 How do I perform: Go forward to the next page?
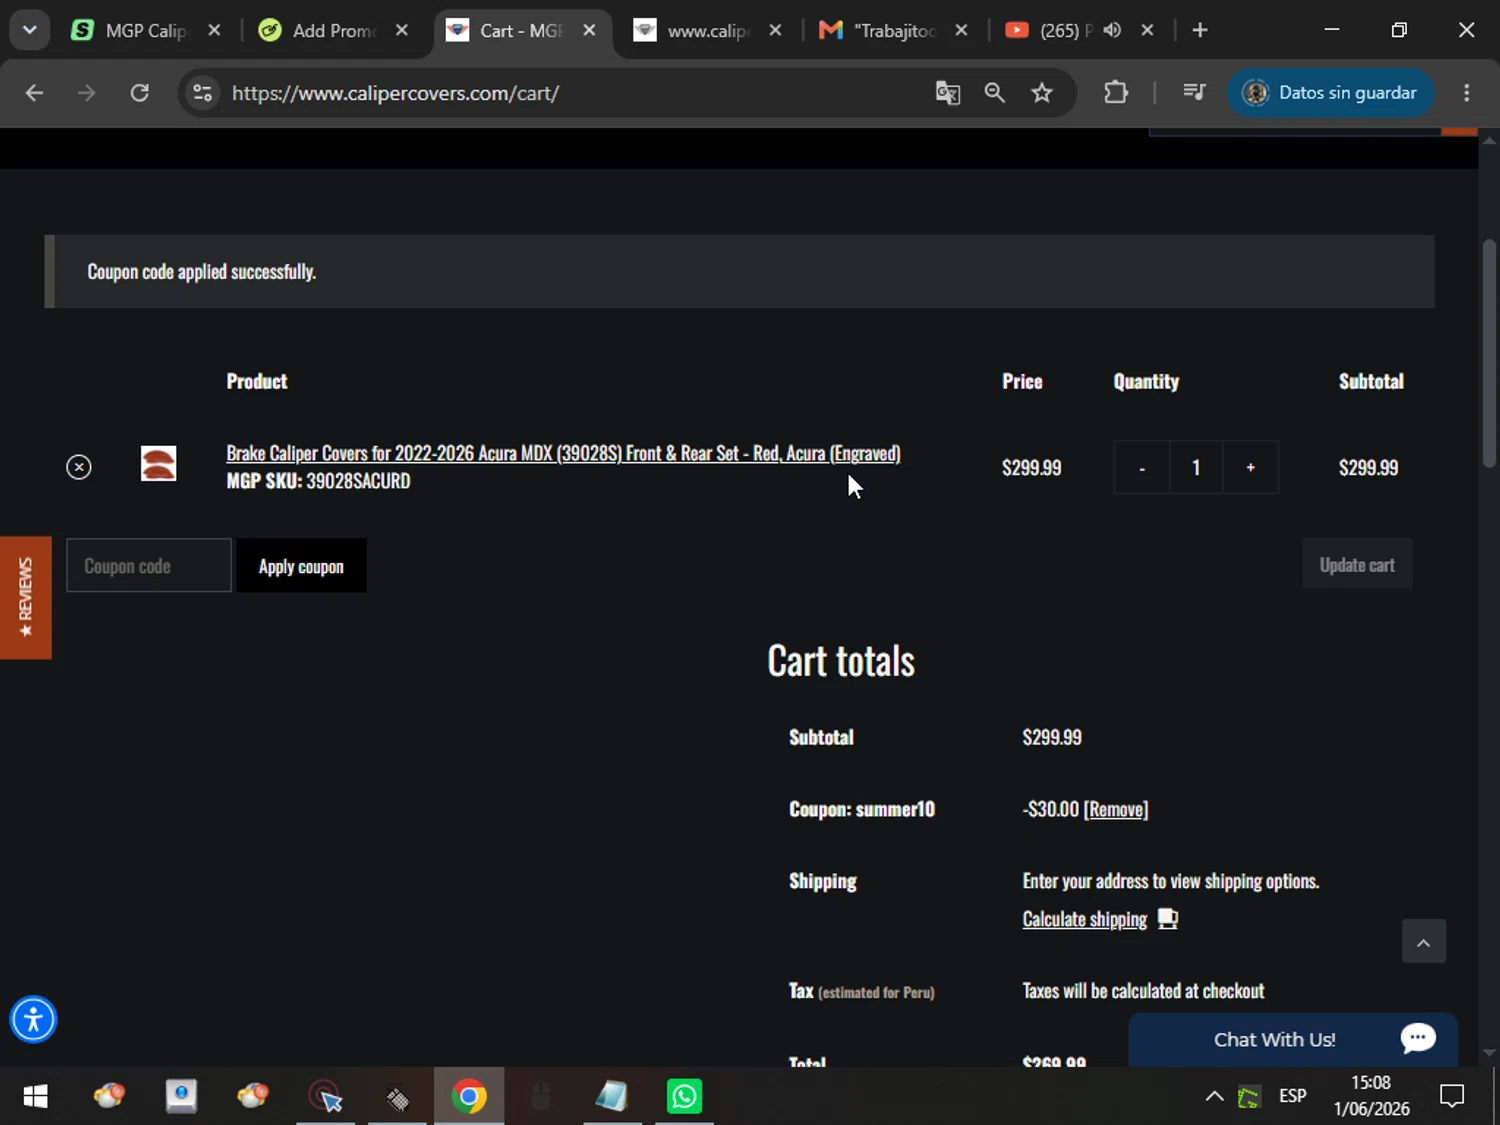[x=87, y=93]
